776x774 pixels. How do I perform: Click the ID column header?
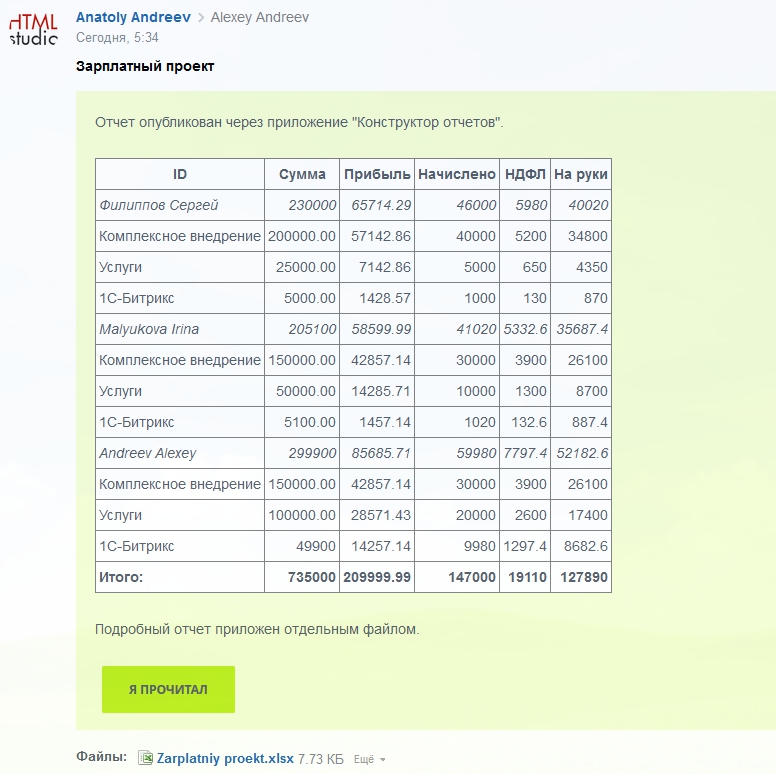tap(180, 174)
